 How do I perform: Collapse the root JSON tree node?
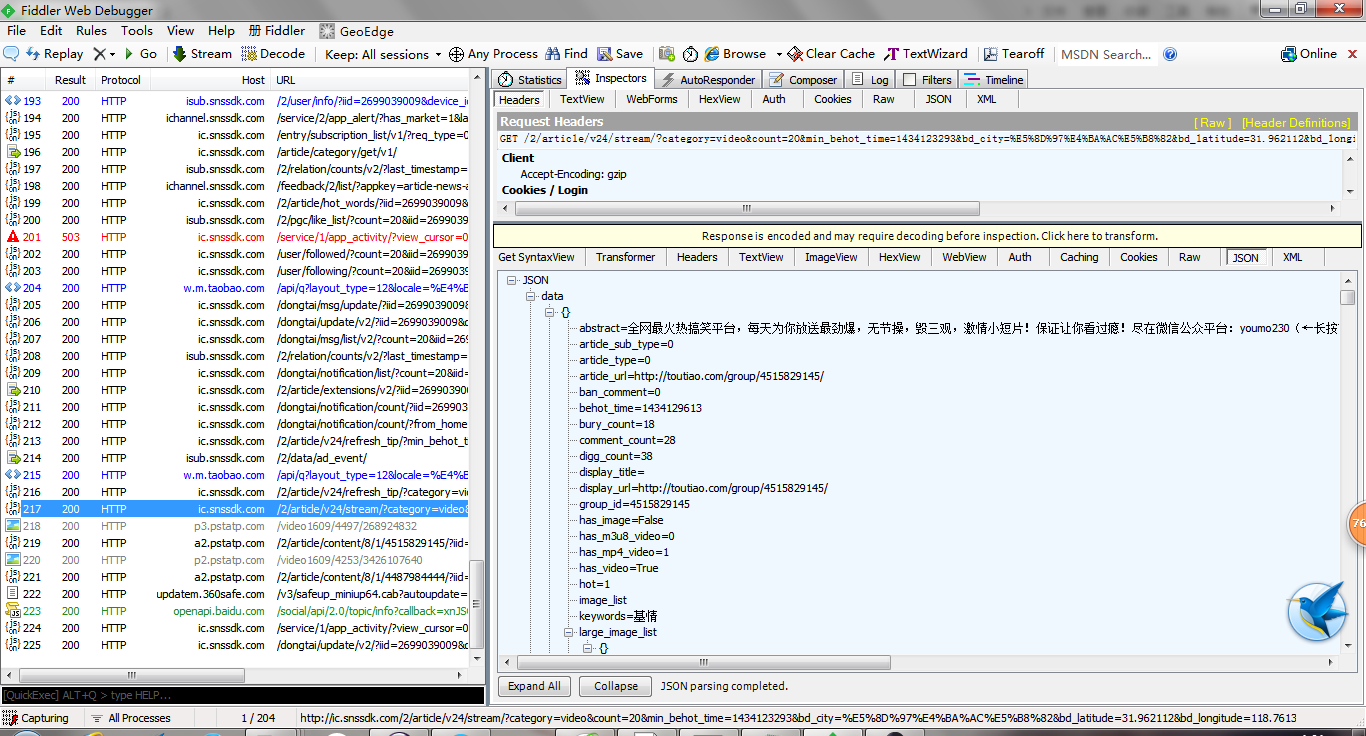512,280
